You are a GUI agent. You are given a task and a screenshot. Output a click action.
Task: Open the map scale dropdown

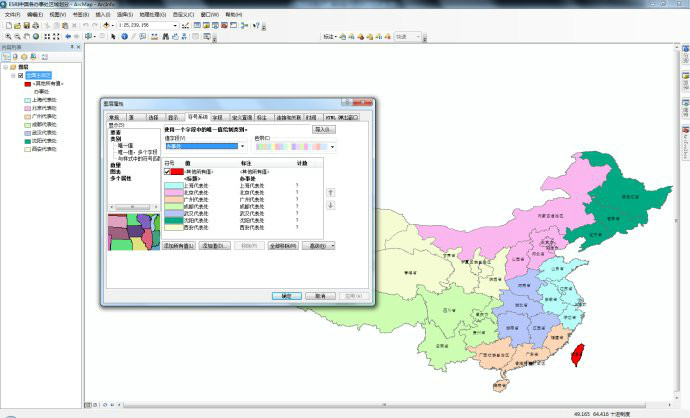pos(175,26)
